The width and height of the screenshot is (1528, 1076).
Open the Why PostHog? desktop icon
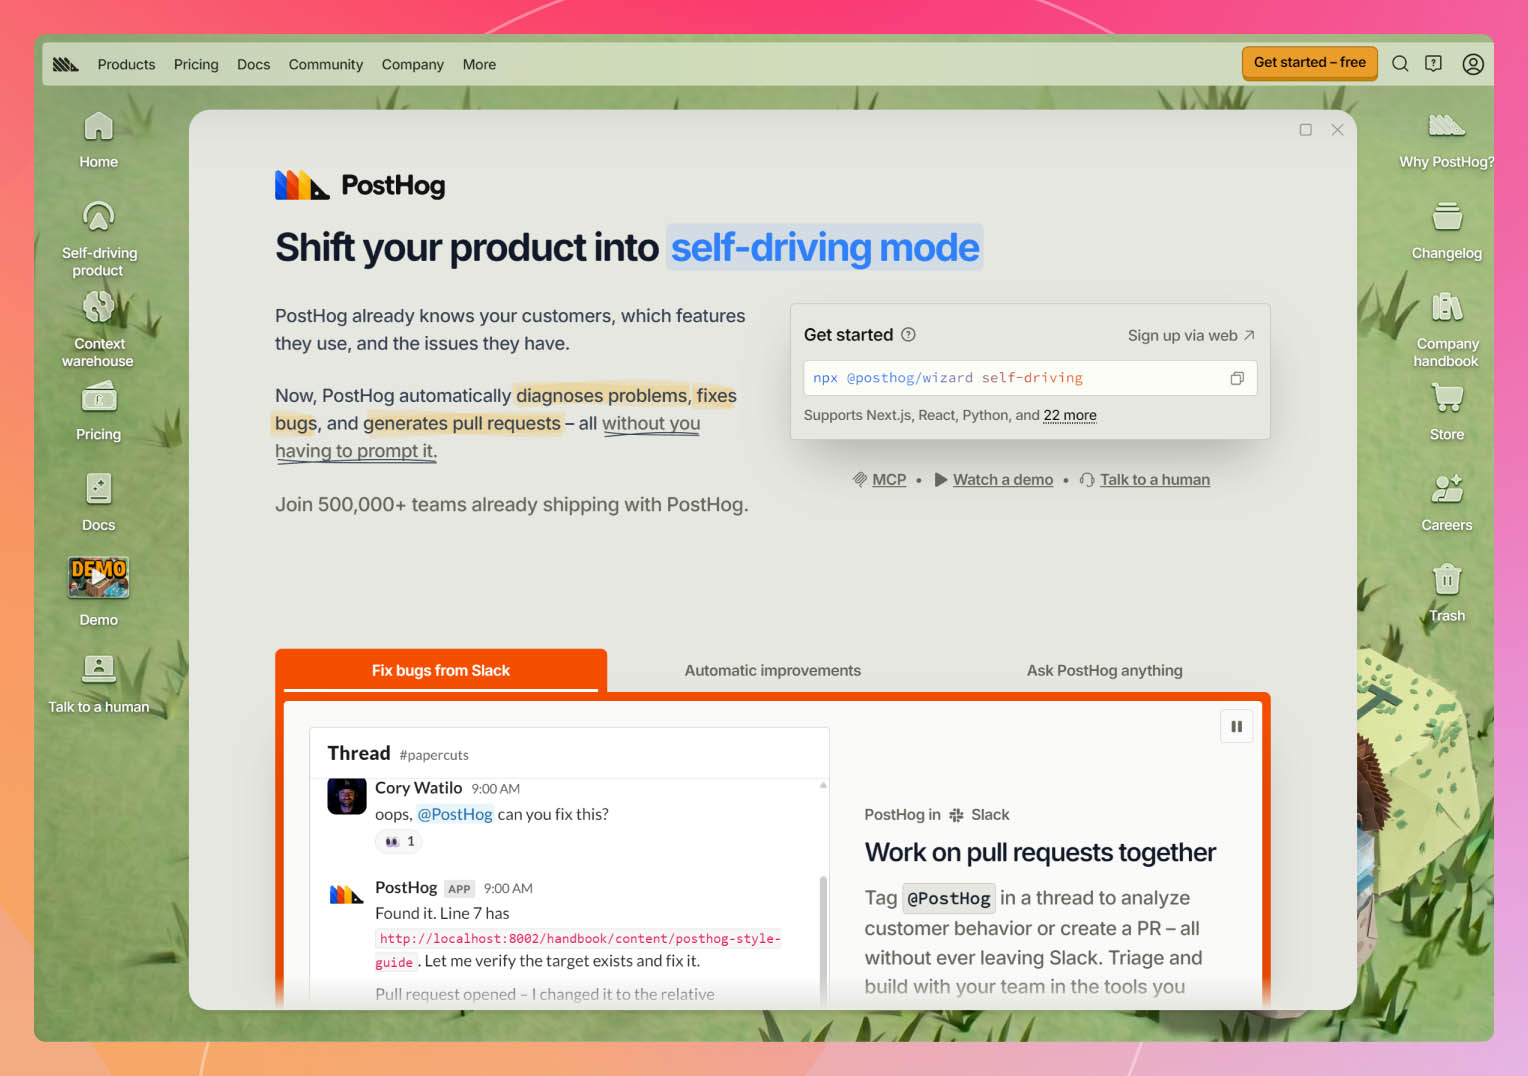click(1446, 140)
